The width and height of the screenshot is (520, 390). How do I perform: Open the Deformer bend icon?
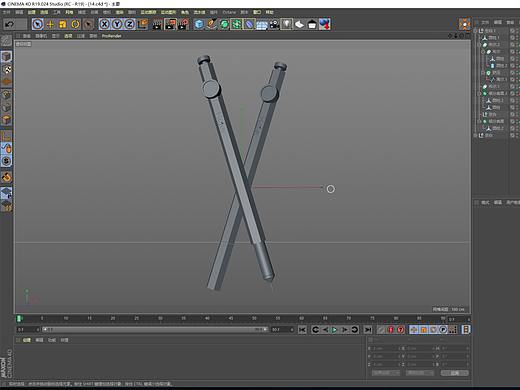249,24
